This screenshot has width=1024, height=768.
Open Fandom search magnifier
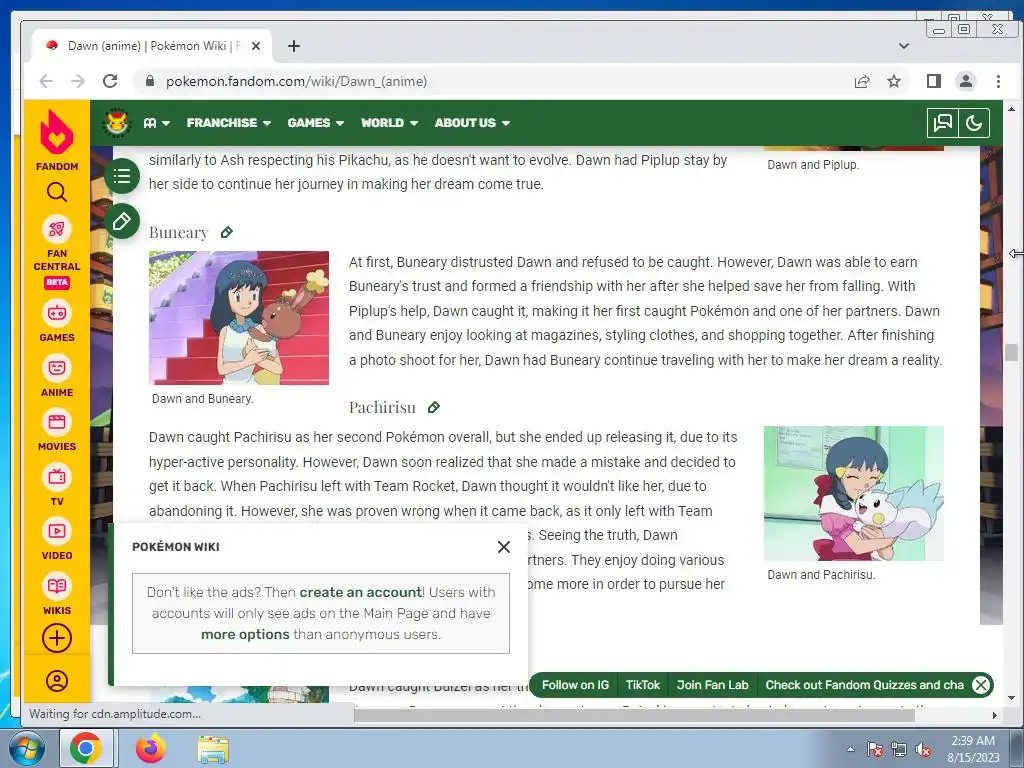(x=57, y=192)
